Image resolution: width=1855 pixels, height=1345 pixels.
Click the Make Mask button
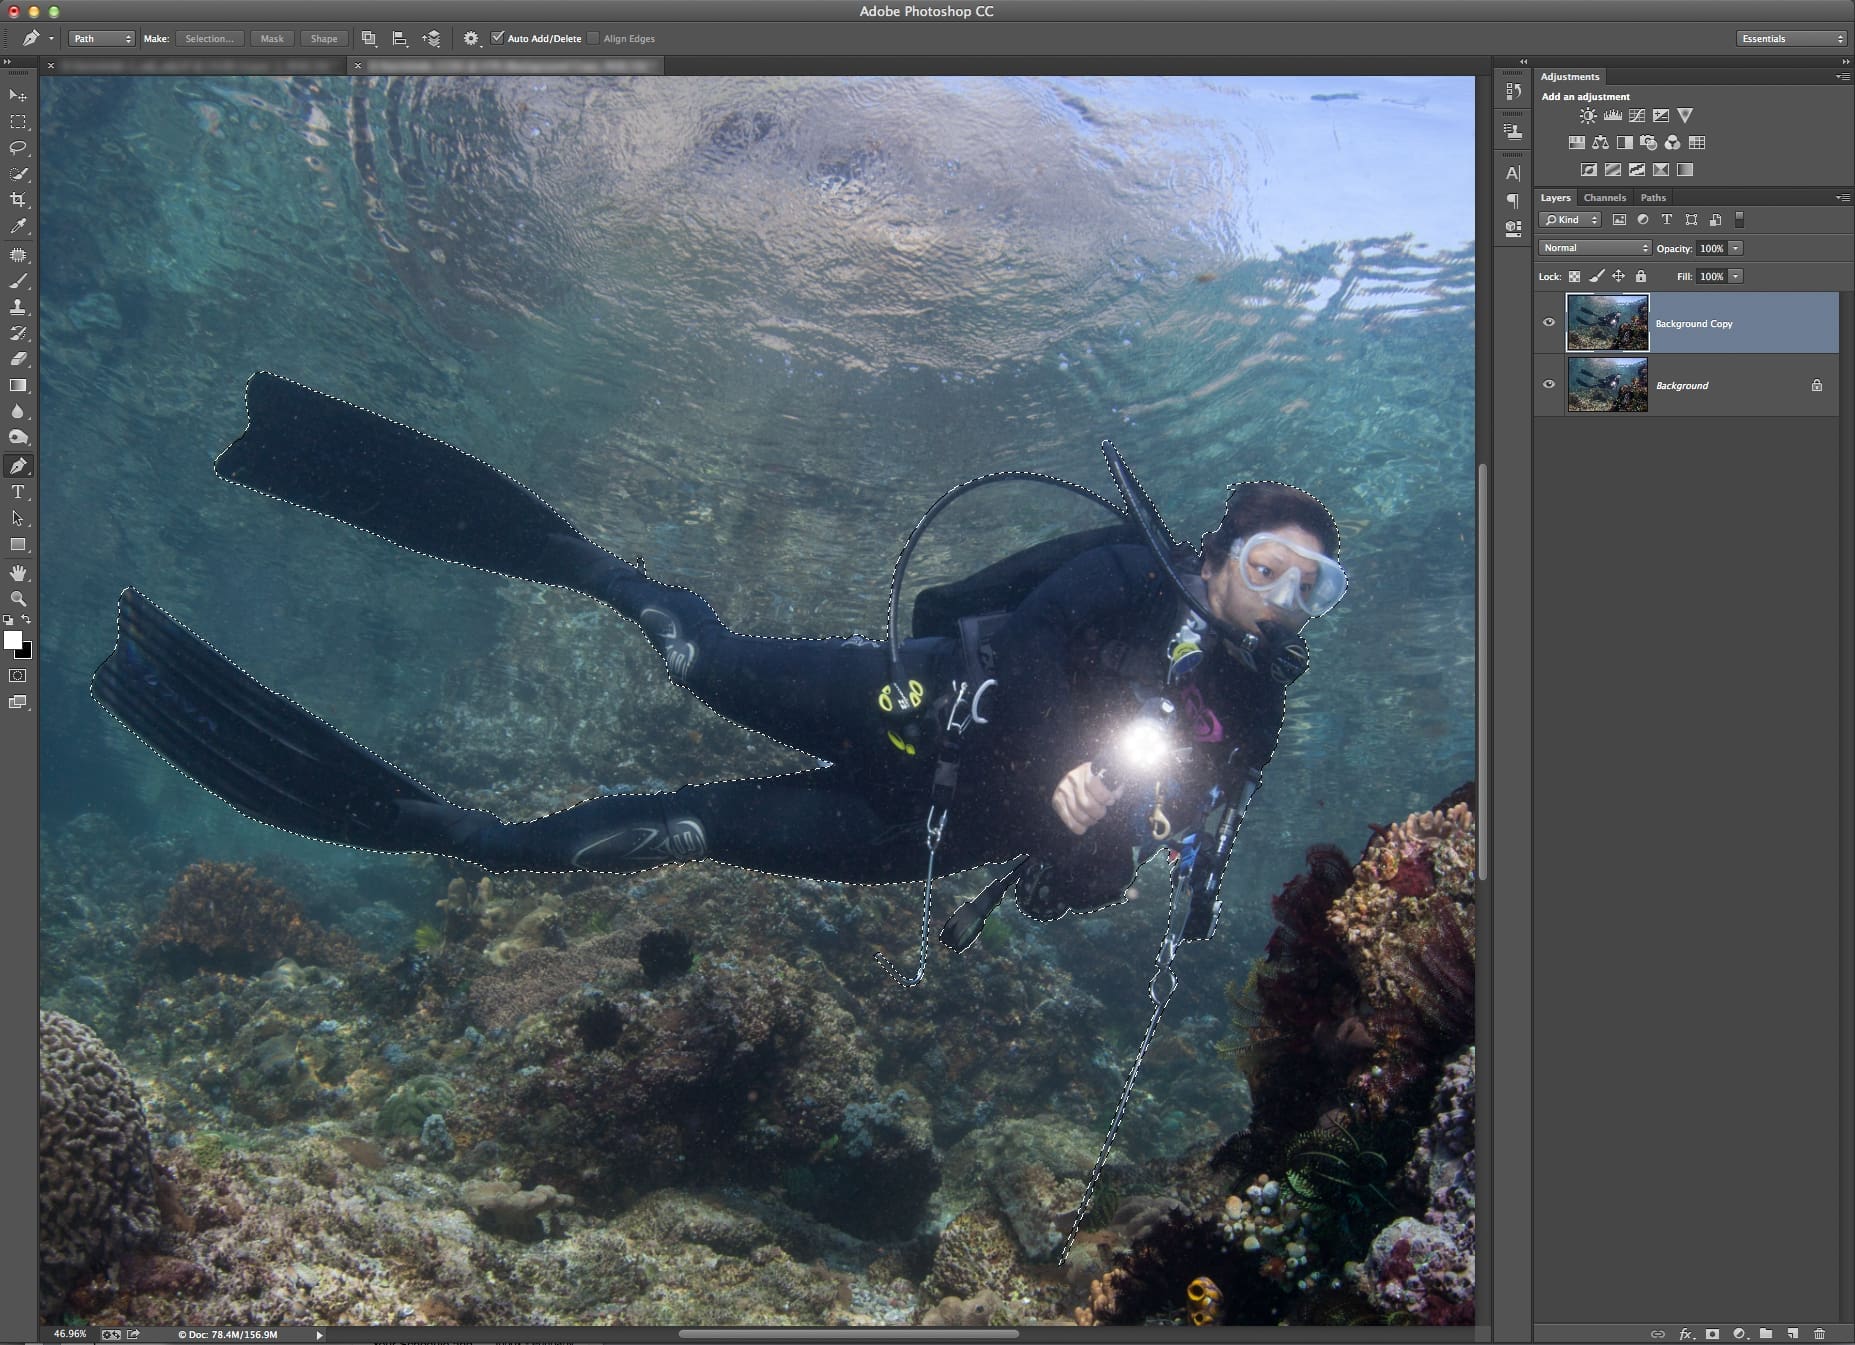pyautogui.click(x=272, y=39)
